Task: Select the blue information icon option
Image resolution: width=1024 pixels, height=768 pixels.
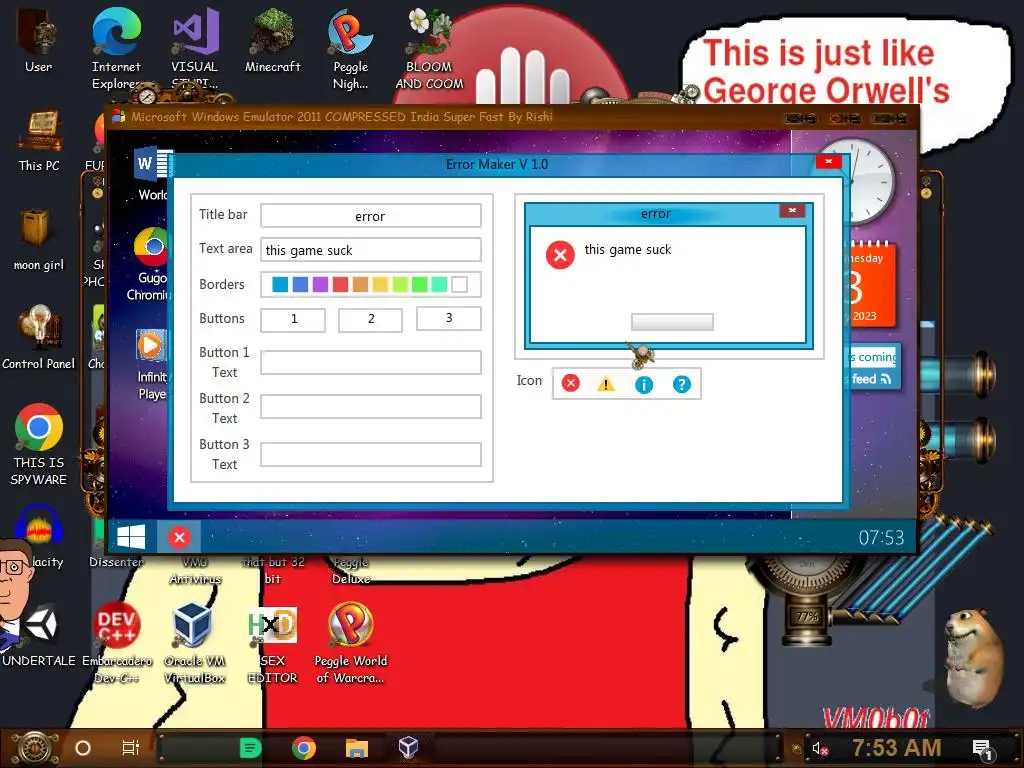Action: (x=644, y=385)
